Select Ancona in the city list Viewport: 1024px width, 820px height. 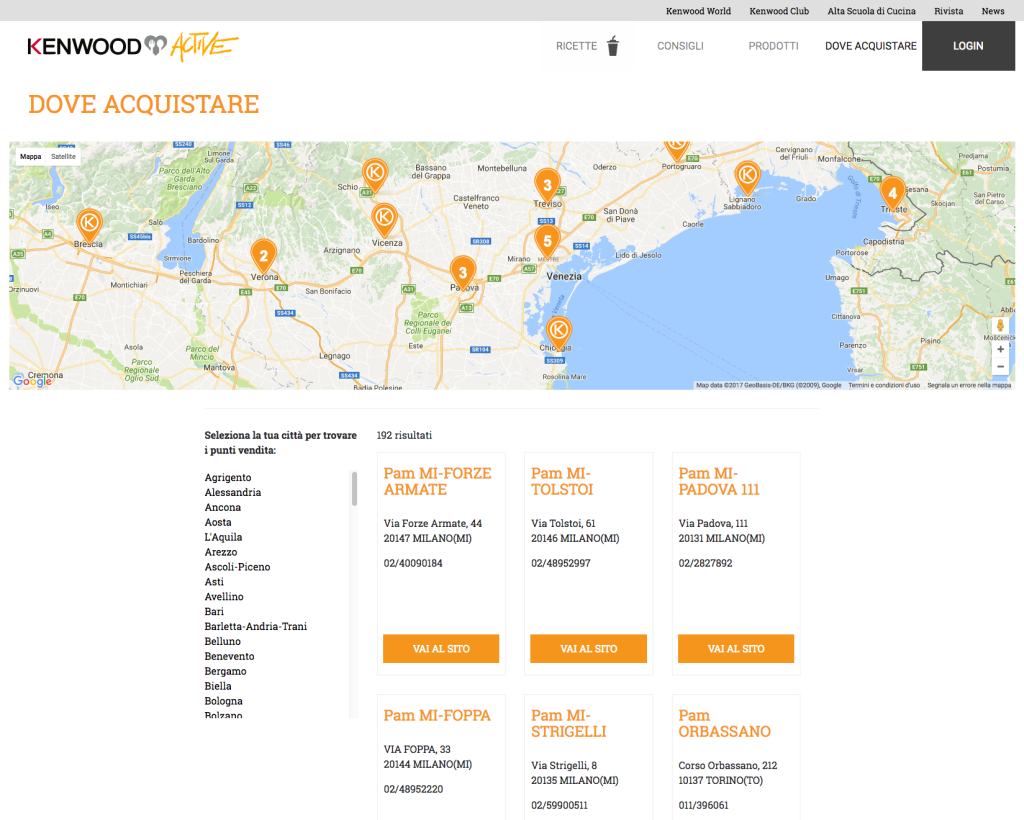[223, 507]
